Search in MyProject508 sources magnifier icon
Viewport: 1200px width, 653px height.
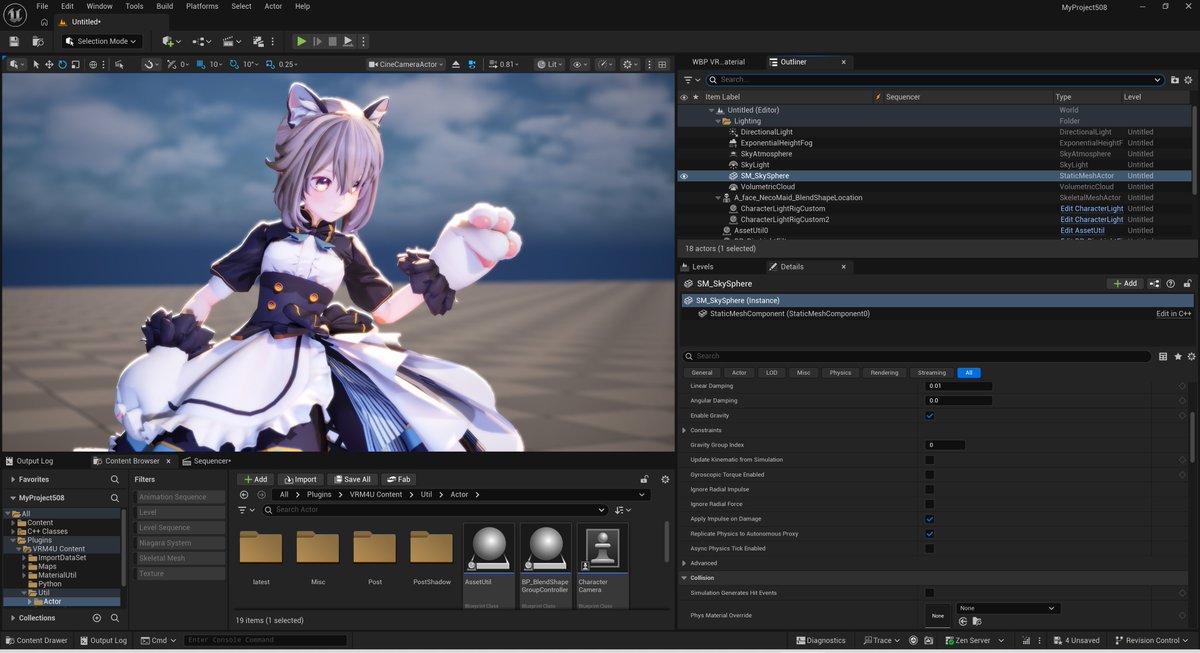[115, 497]
